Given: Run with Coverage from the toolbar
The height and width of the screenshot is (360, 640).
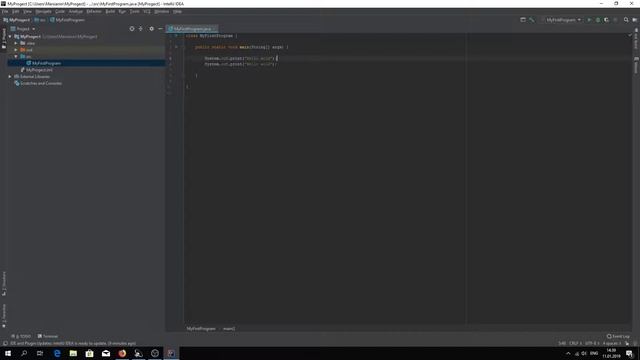Looking at the screenshot, I should [607, 20].
